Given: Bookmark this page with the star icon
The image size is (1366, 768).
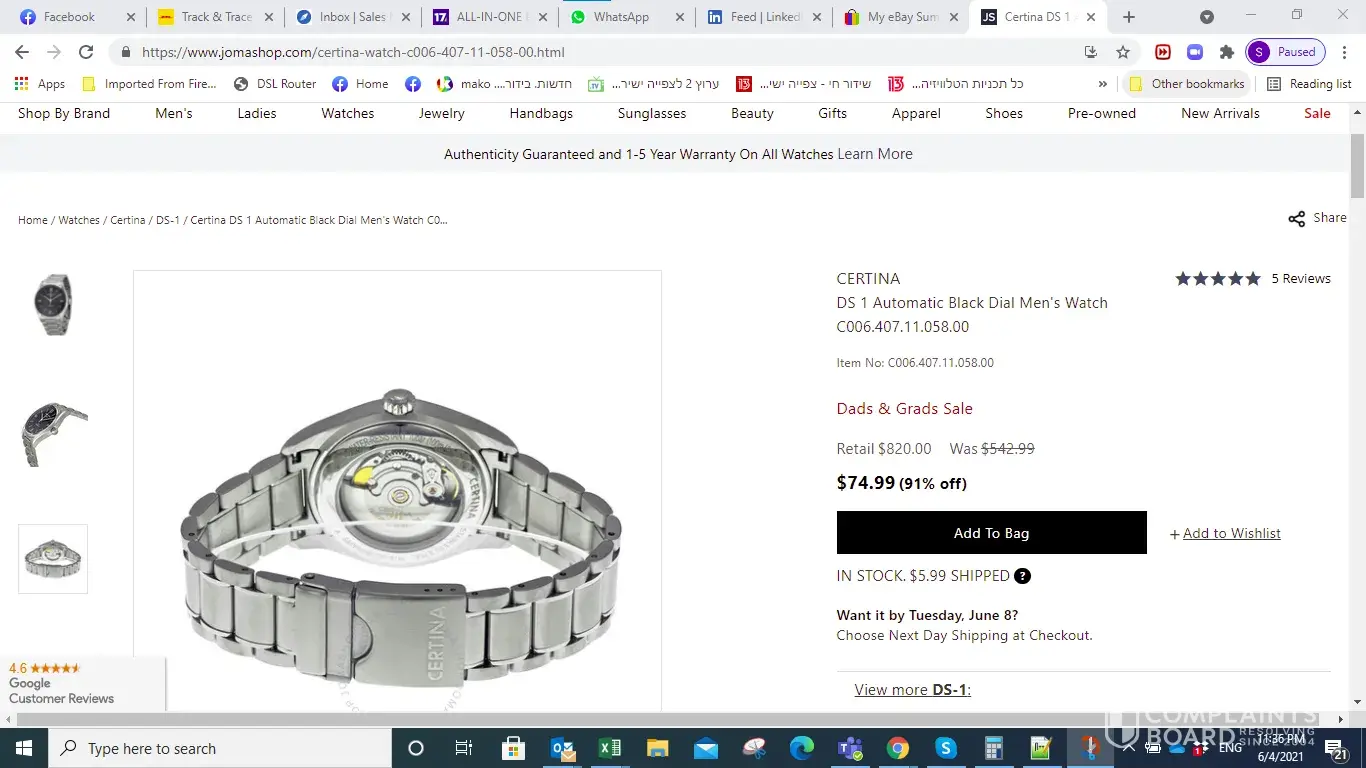Looking at the screenshot, I should coord(1123,52).
